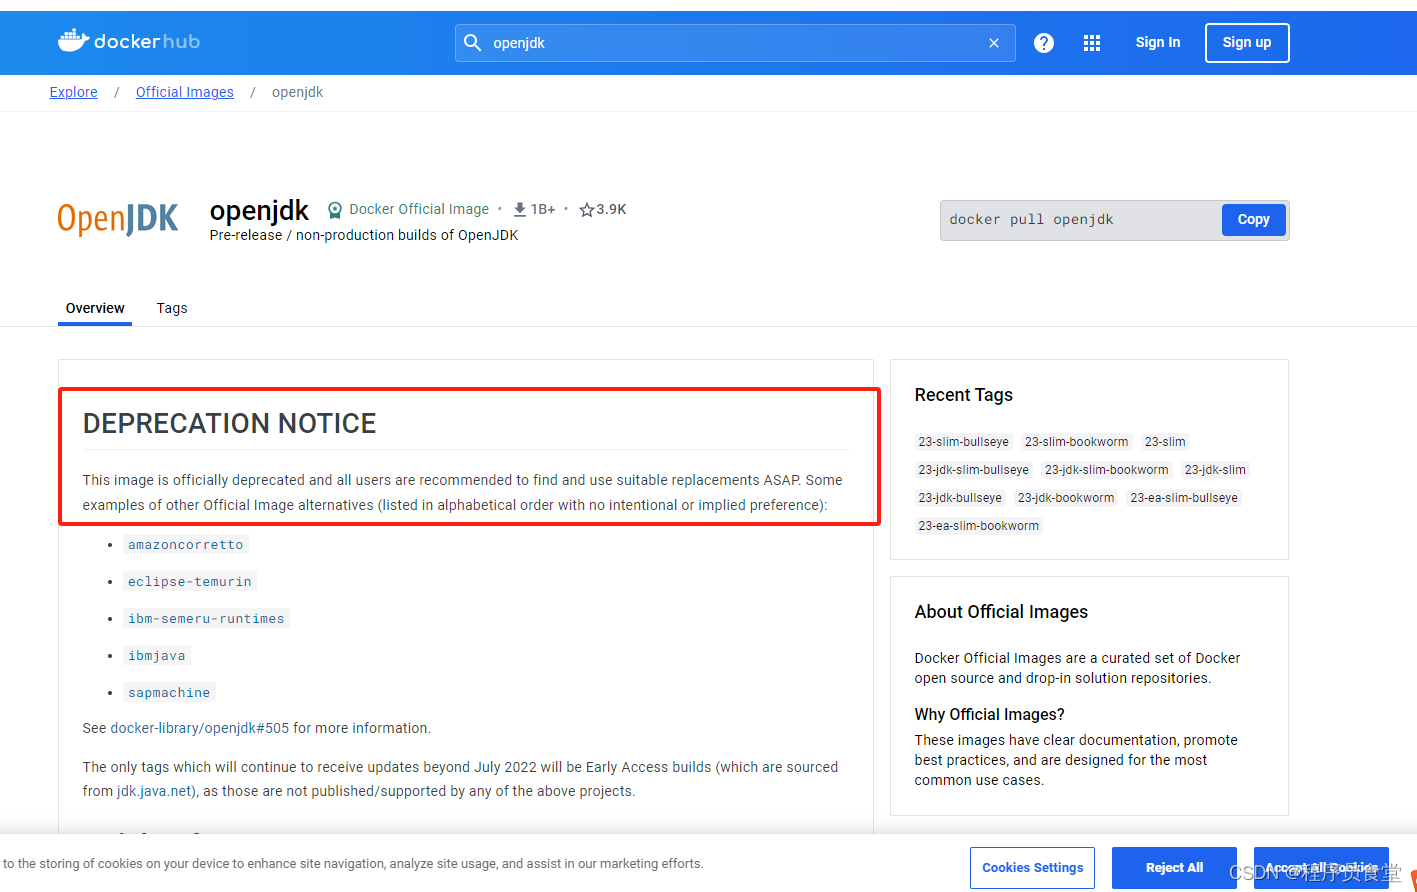Screen dimensions: 1417x892
Task: Open Cookies Settings
Action: pos(1033,868)
